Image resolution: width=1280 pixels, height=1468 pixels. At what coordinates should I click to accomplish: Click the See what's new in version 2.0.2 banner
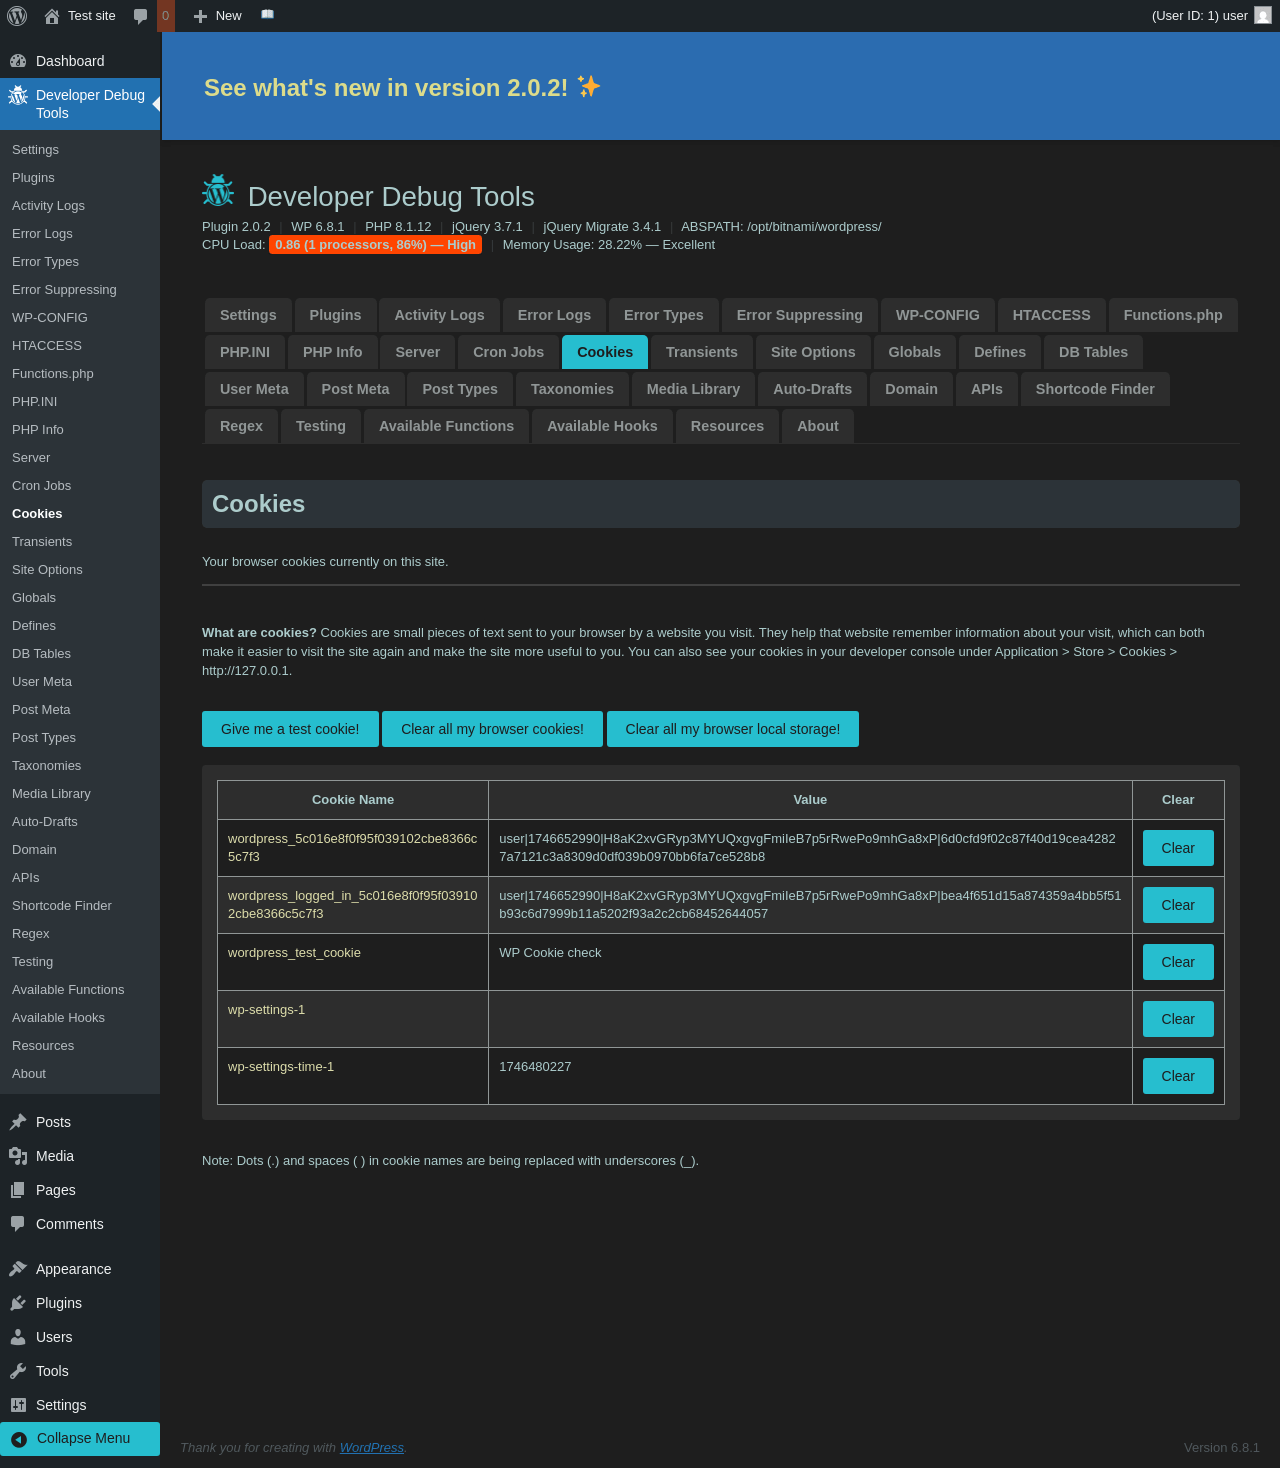[x=401, y=88]
